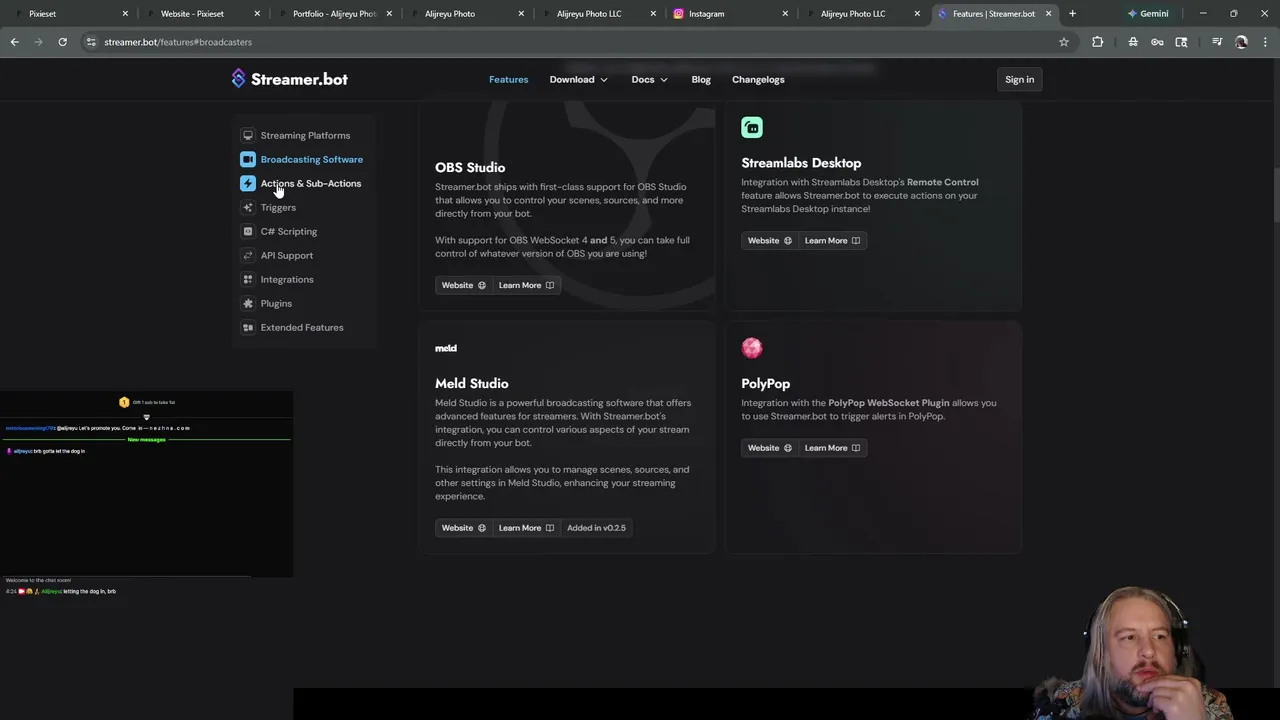Go to API Support section link
The width and height of the screenshot is (1280, 720).
click(x=287, y=255)
